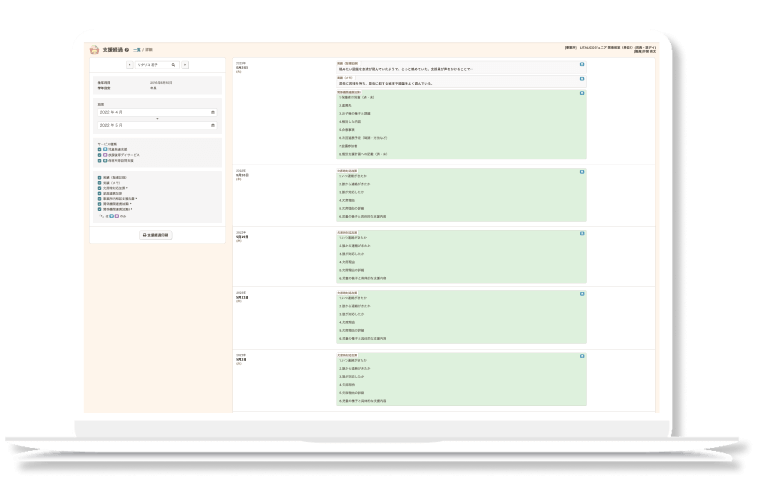
Task: Click the child name search input field
Action: point(152,64)
